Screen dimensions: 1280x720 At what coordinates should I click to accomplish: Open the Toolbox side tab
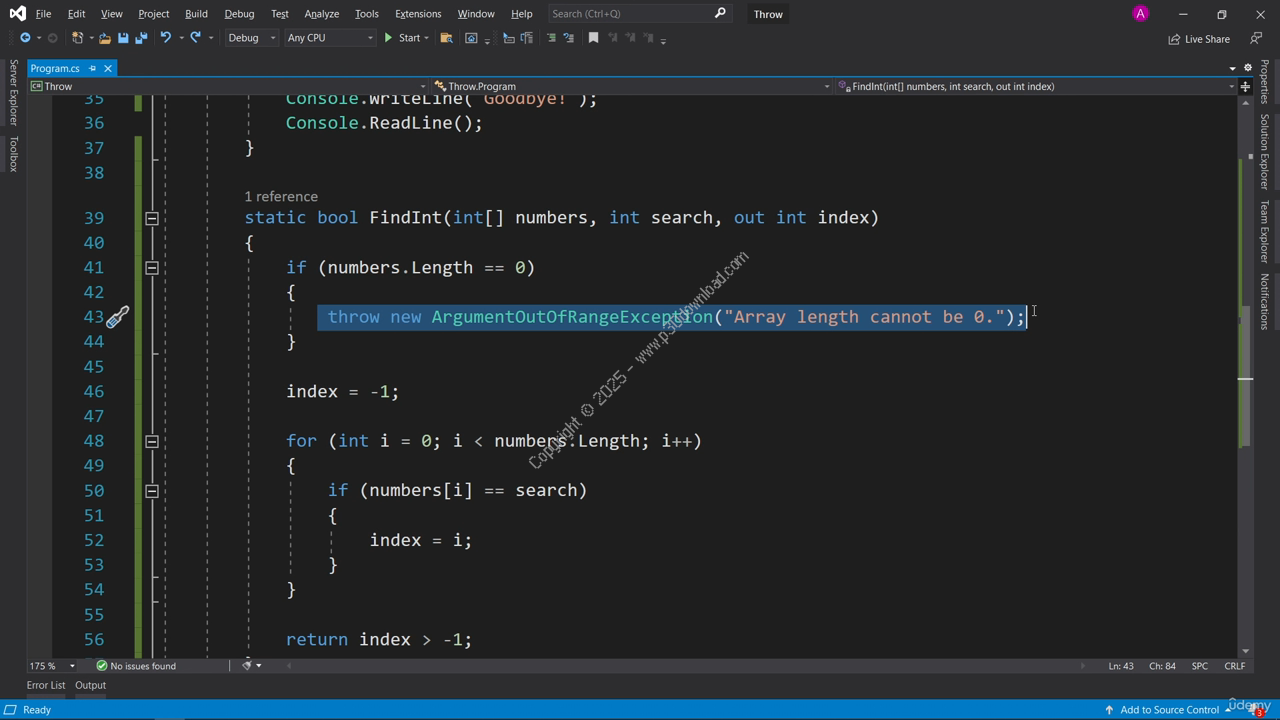click(13, 154)
